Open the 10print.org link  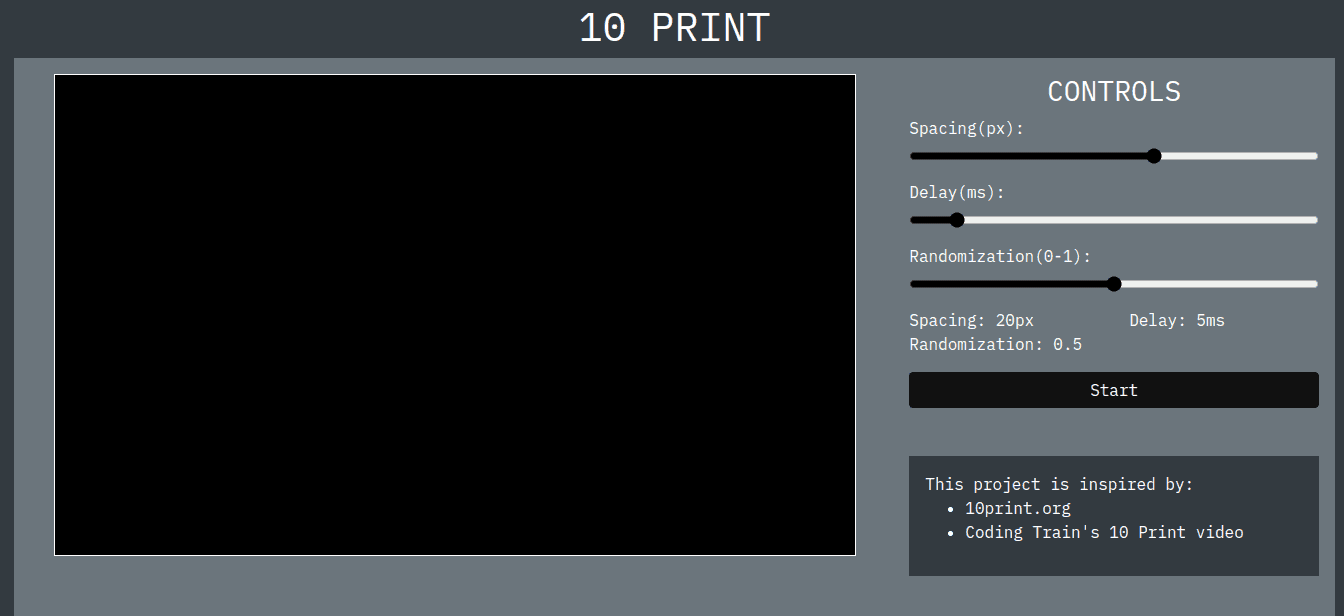point(1017,508)
